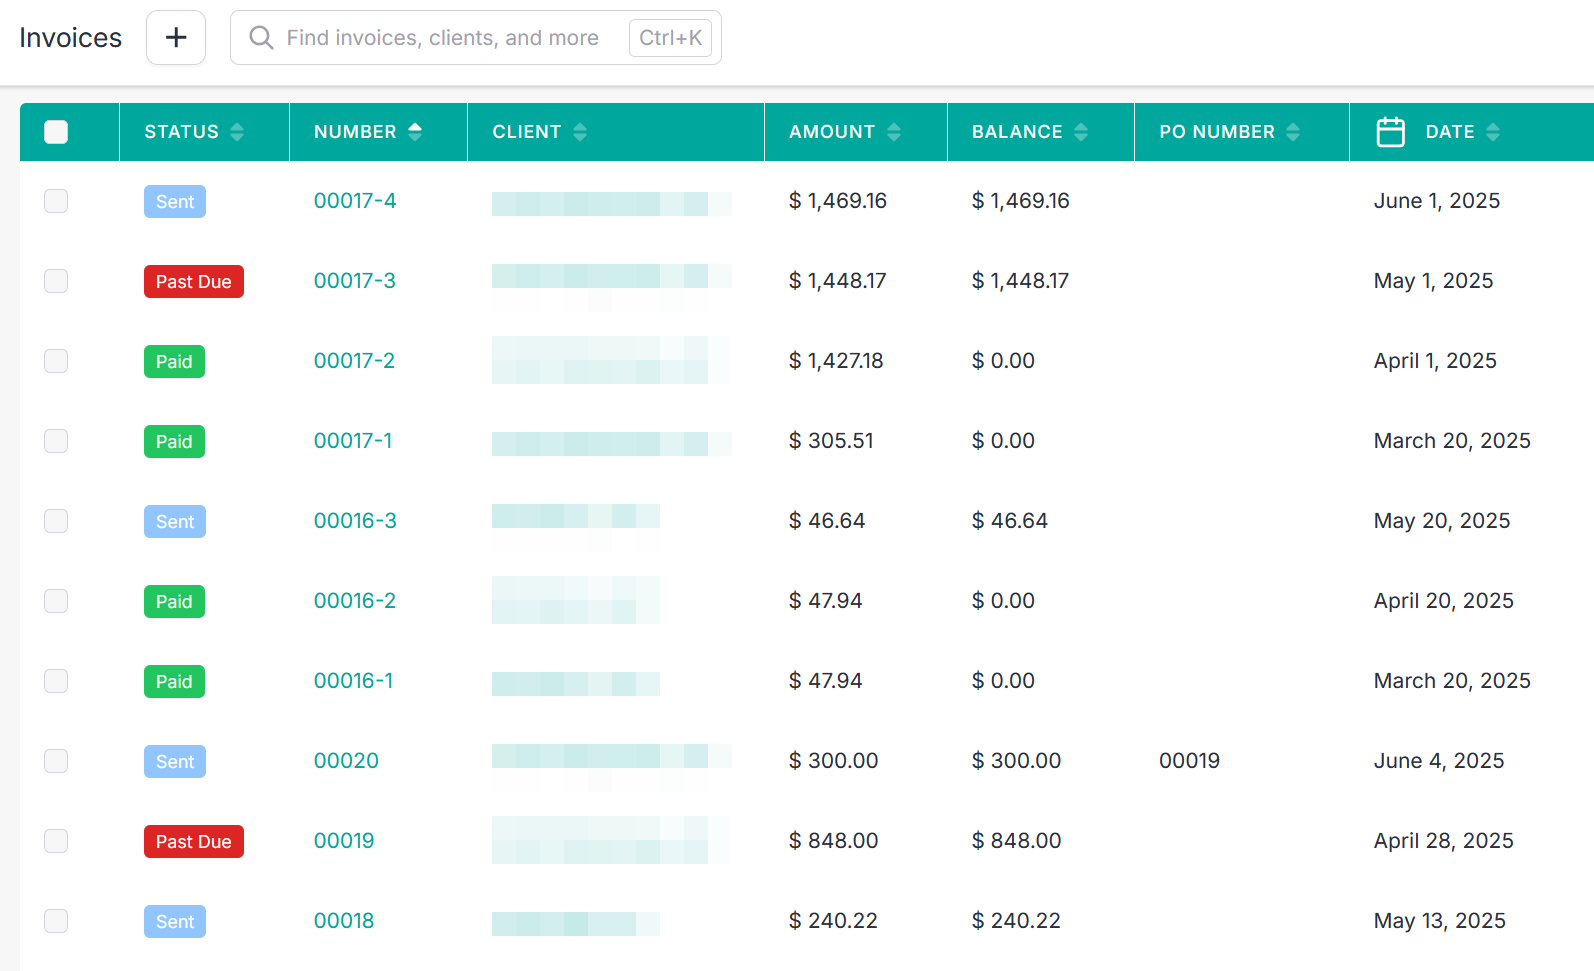Click the balance $ 848.00

click(x=1017, y=841)
